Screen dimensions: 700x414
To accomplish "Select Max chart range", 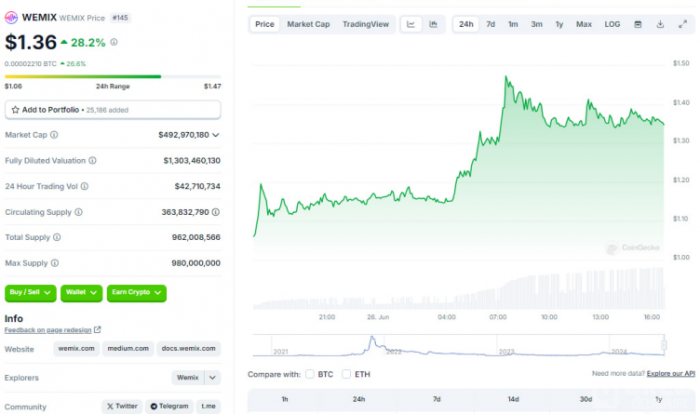I will click(584, 24).
